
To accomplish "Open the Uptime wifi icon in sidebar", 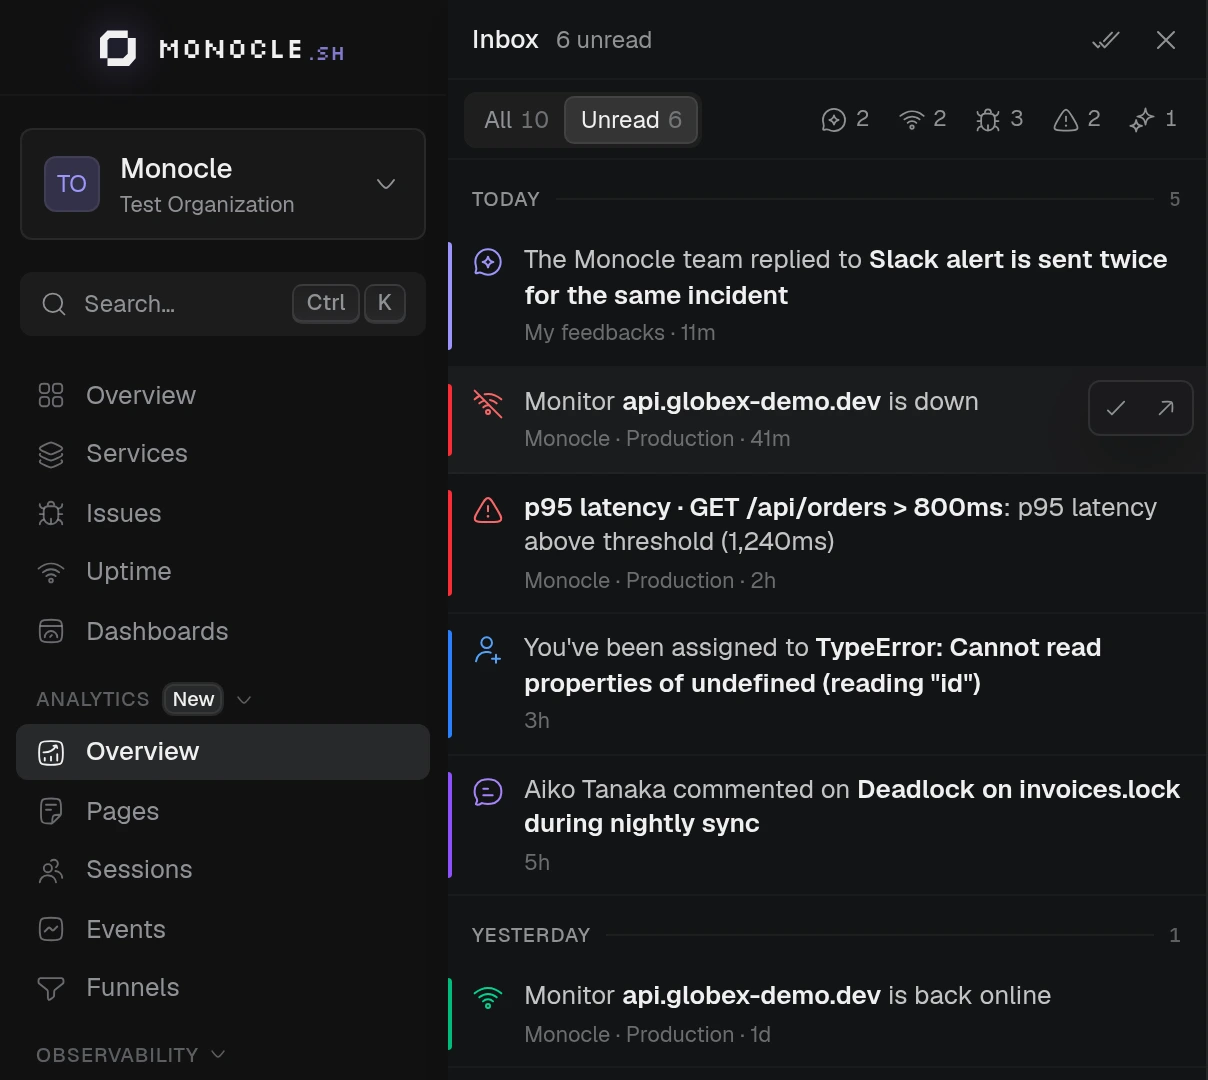I will [51, 572].
